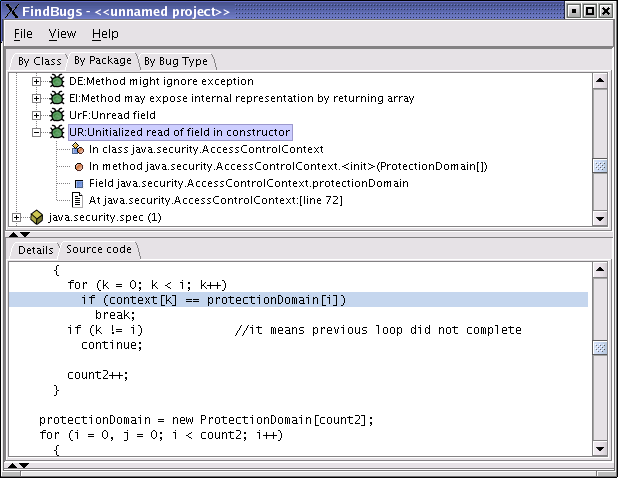Minimize the FindBugs window
The width and height of the screenshot is (618, 478).
click(574, 11)
